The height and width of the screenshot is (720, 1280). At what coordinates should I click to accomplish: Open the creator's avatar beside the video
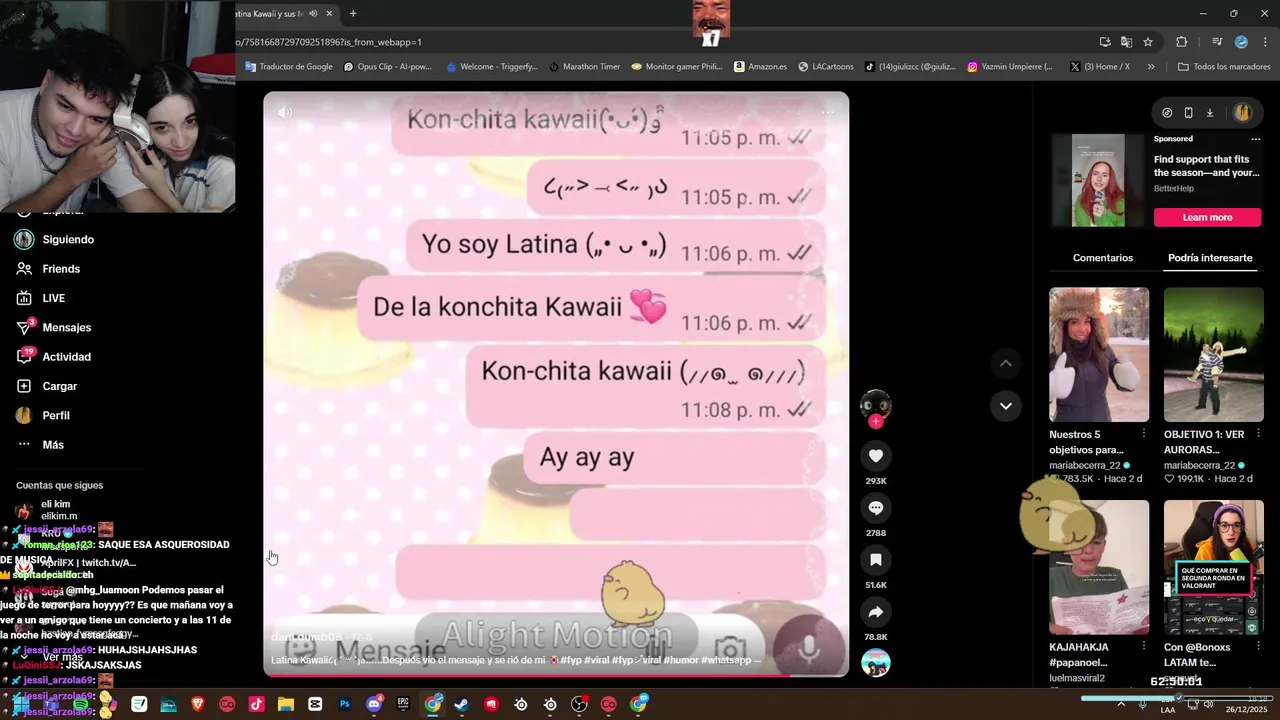click(875, 404)
